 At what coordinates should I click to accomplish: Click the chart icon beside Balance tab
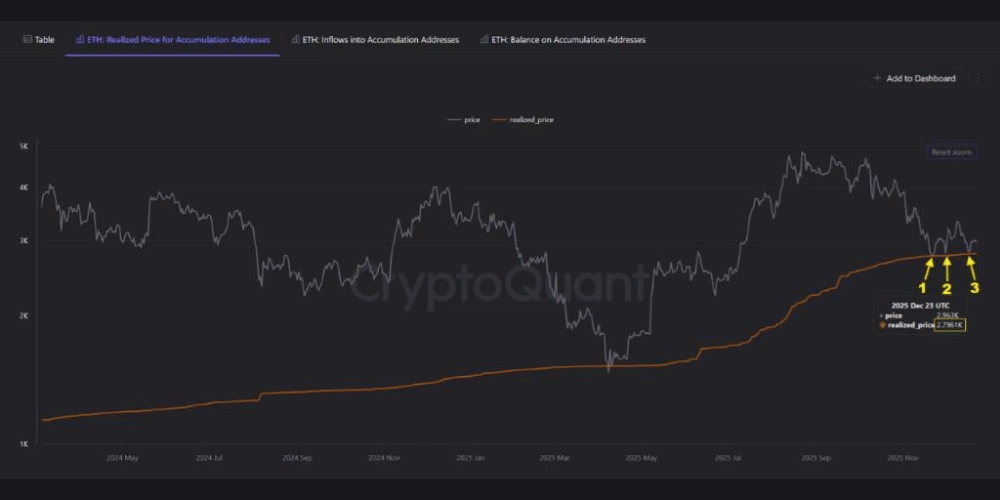tap(484, 40)
